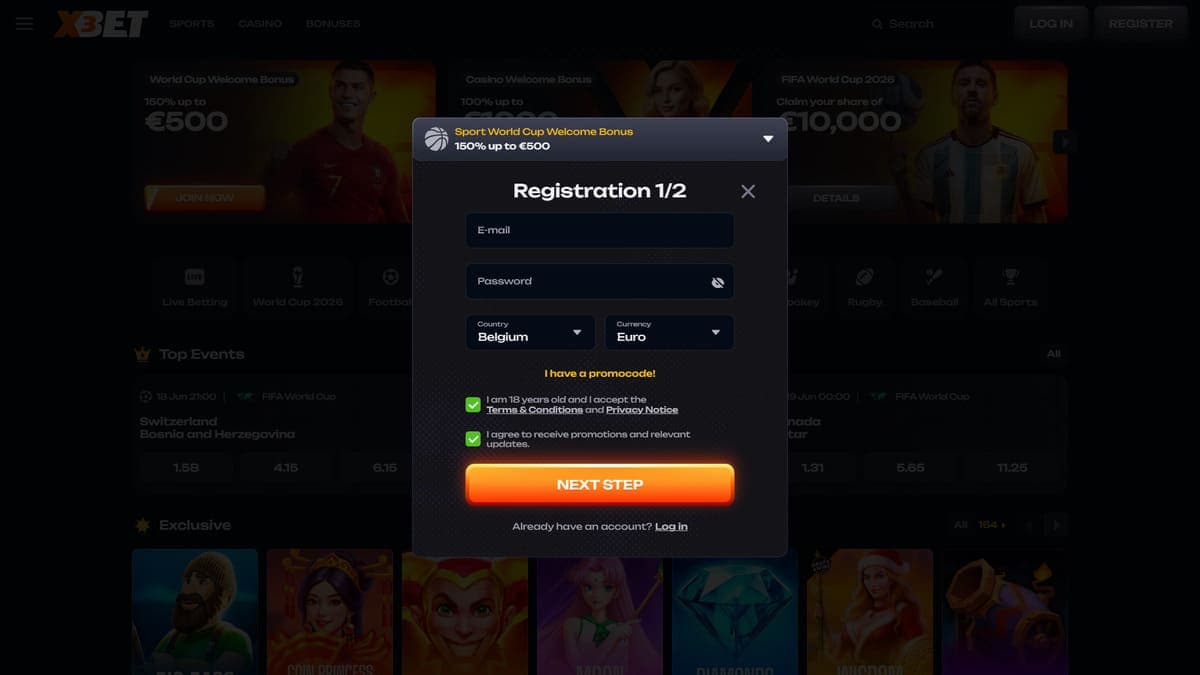Viewport: 1200px width, 675px height.
Task: Click DETAILS on FIFA World Cup banner
Action: click(836, 198)
